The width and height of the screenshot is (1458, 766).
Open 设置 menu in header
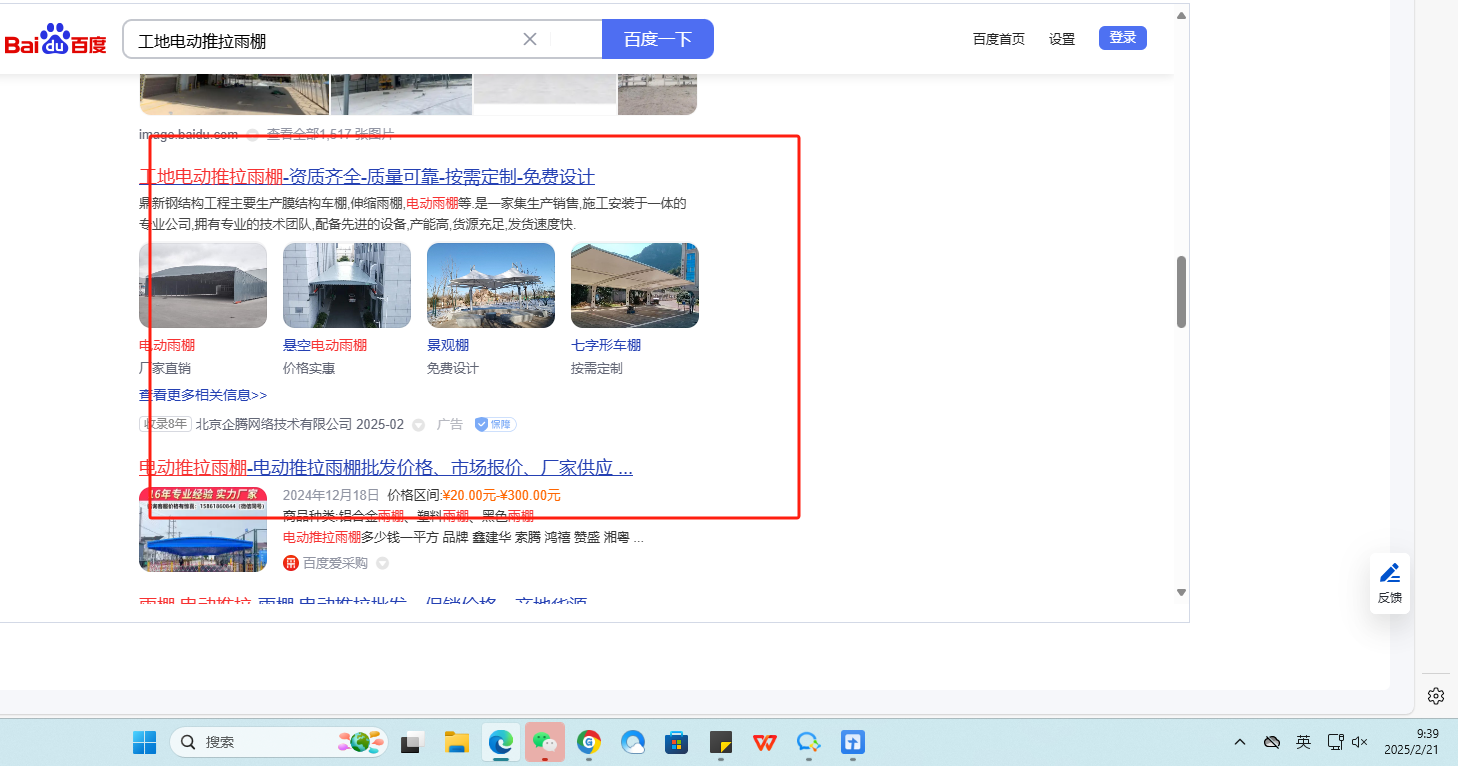pos(1062,39)
